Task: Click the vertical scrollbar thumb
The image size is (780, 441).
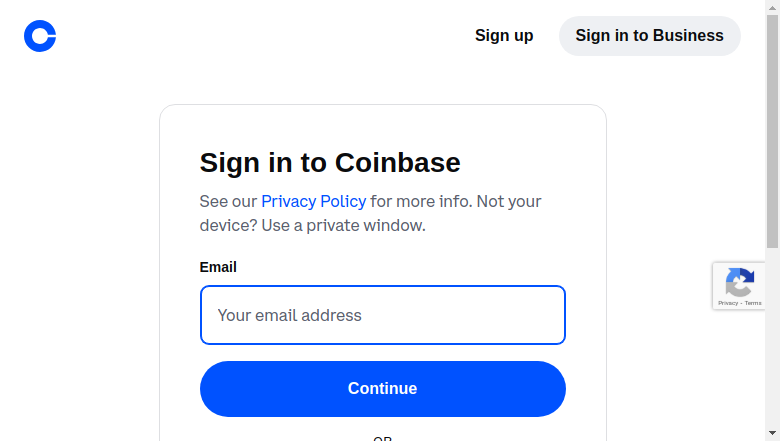Action: [773, 131]
